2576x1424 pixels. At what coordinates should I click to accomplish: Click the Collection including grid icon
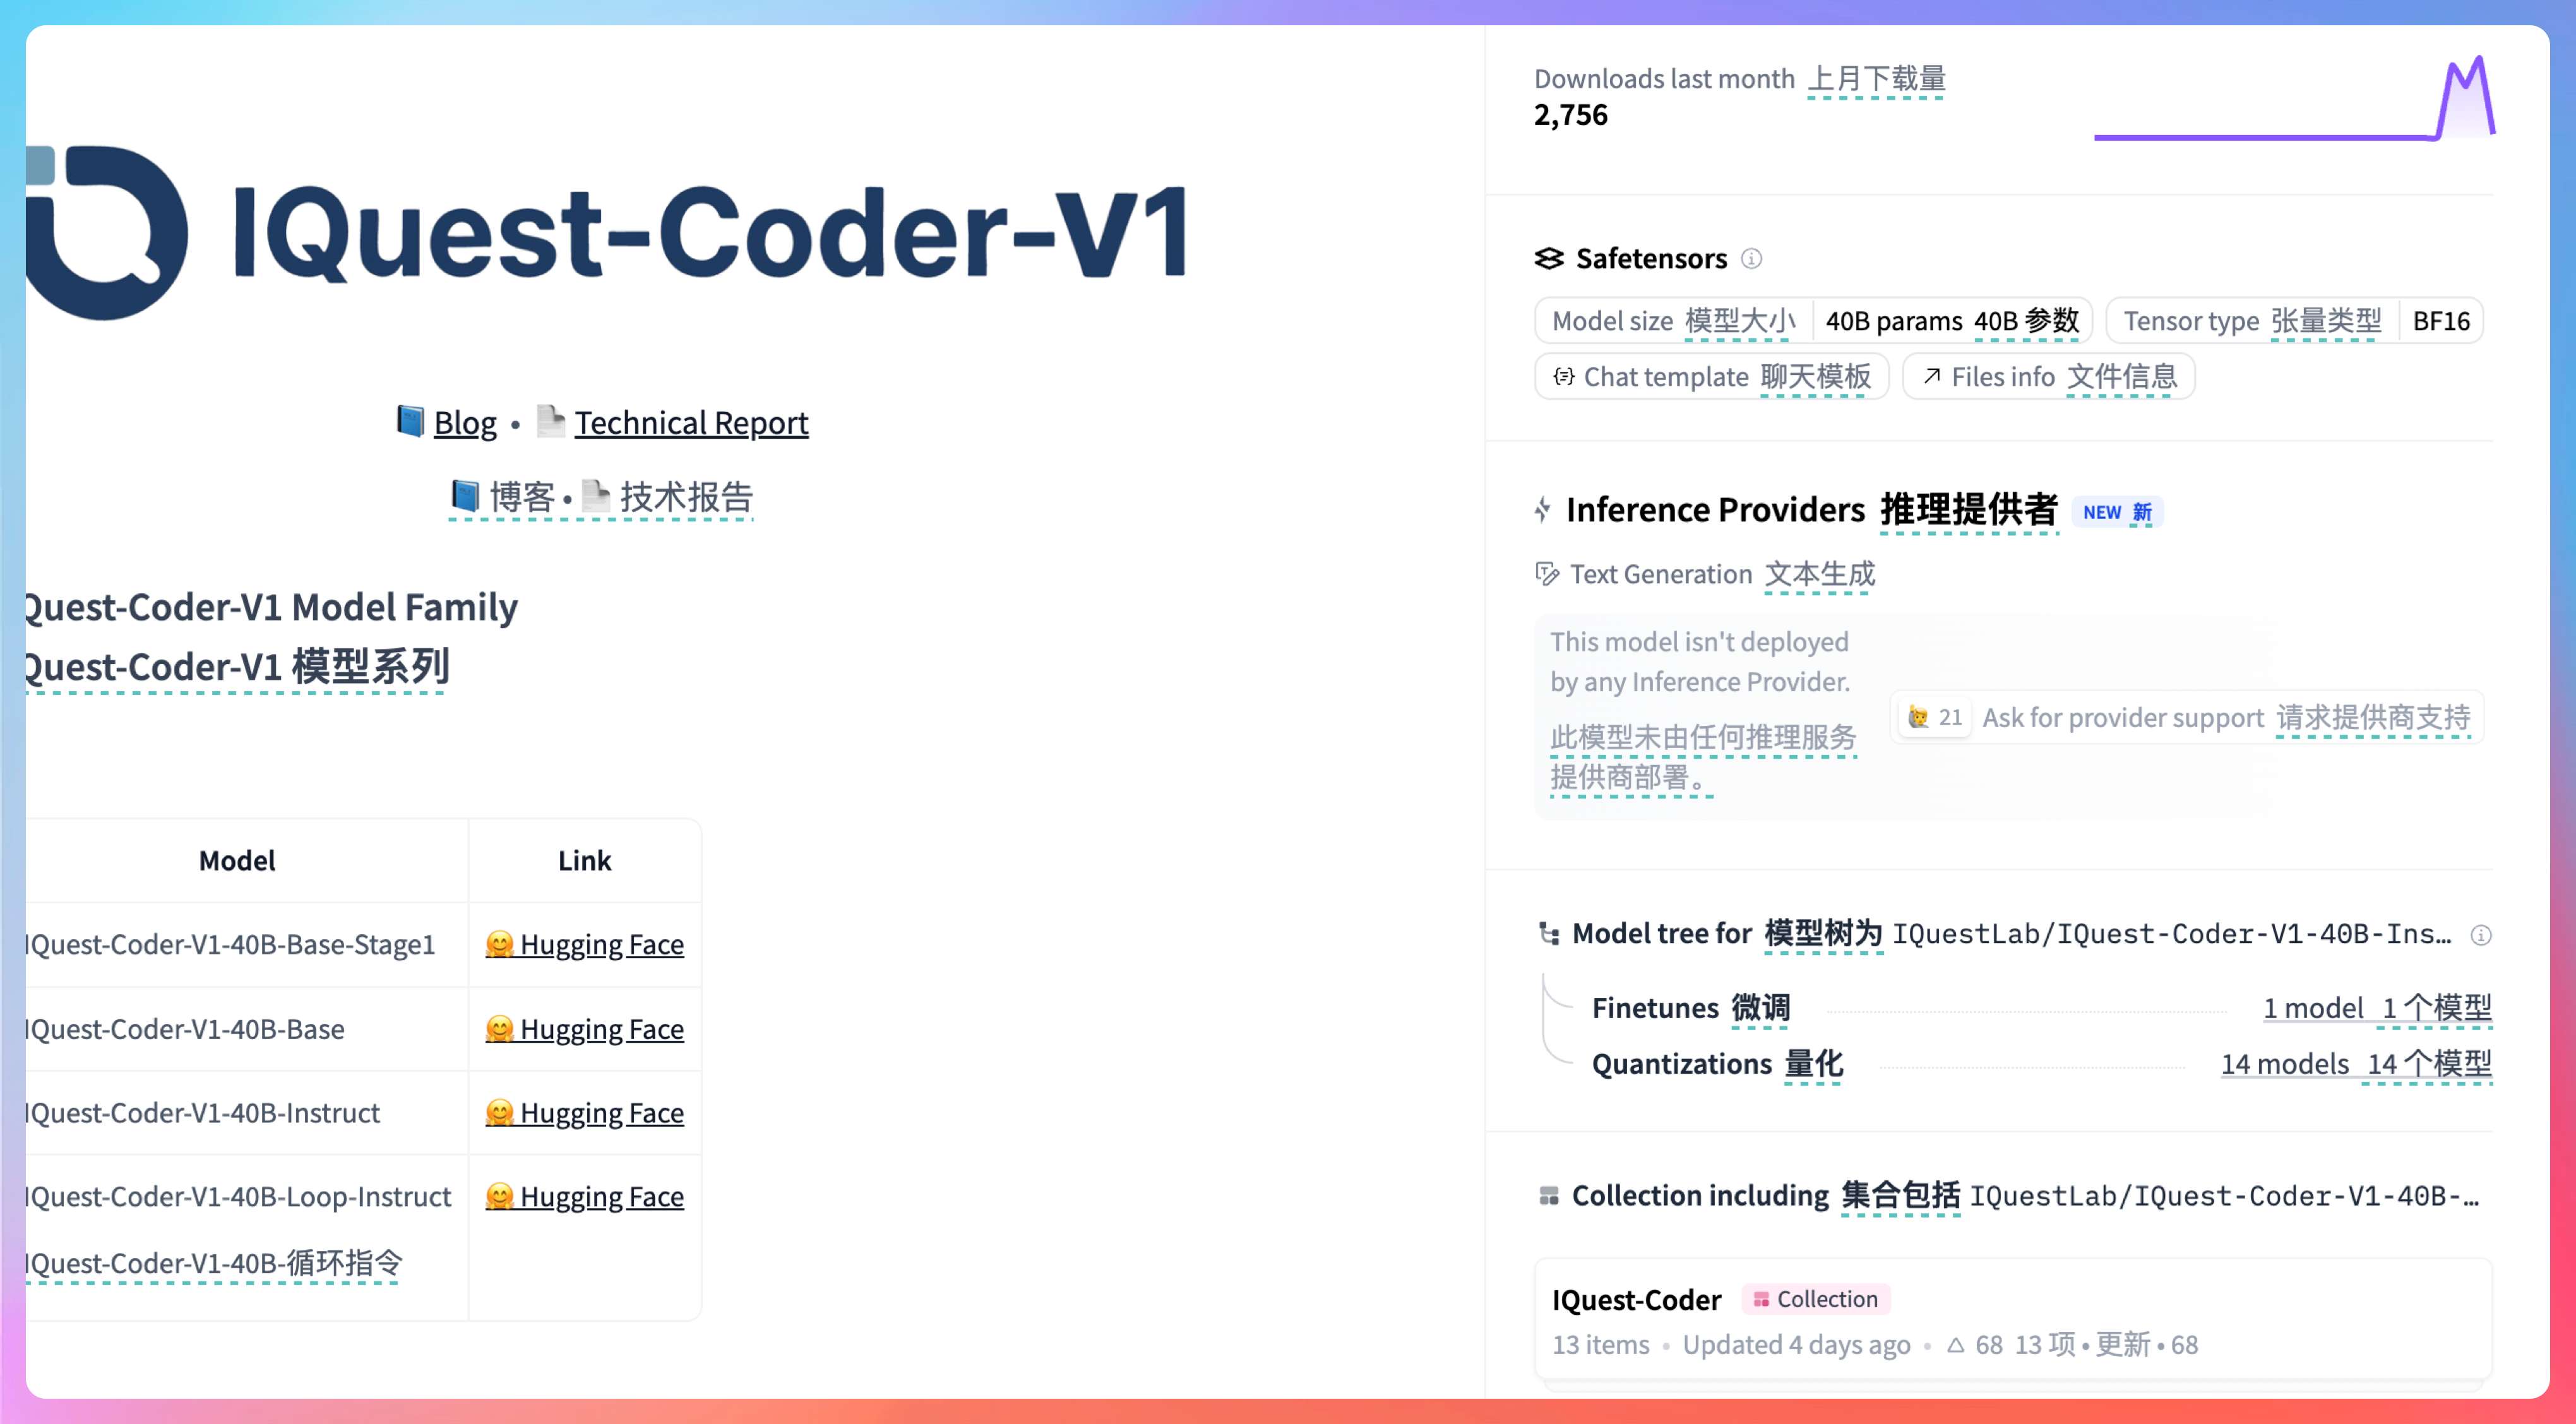(1549, 1196)
